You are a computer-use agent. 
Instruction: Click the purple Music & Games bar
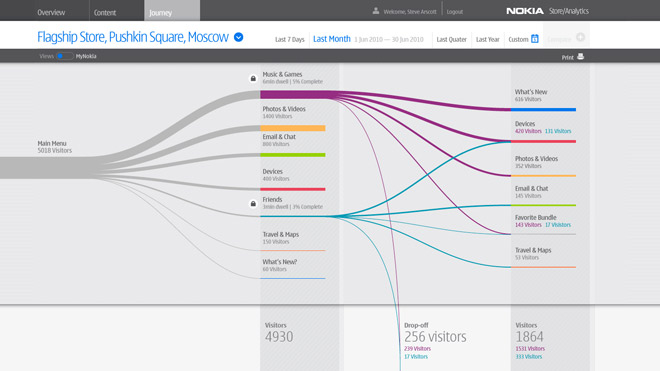pyautogui.click(x=299, y=95)
